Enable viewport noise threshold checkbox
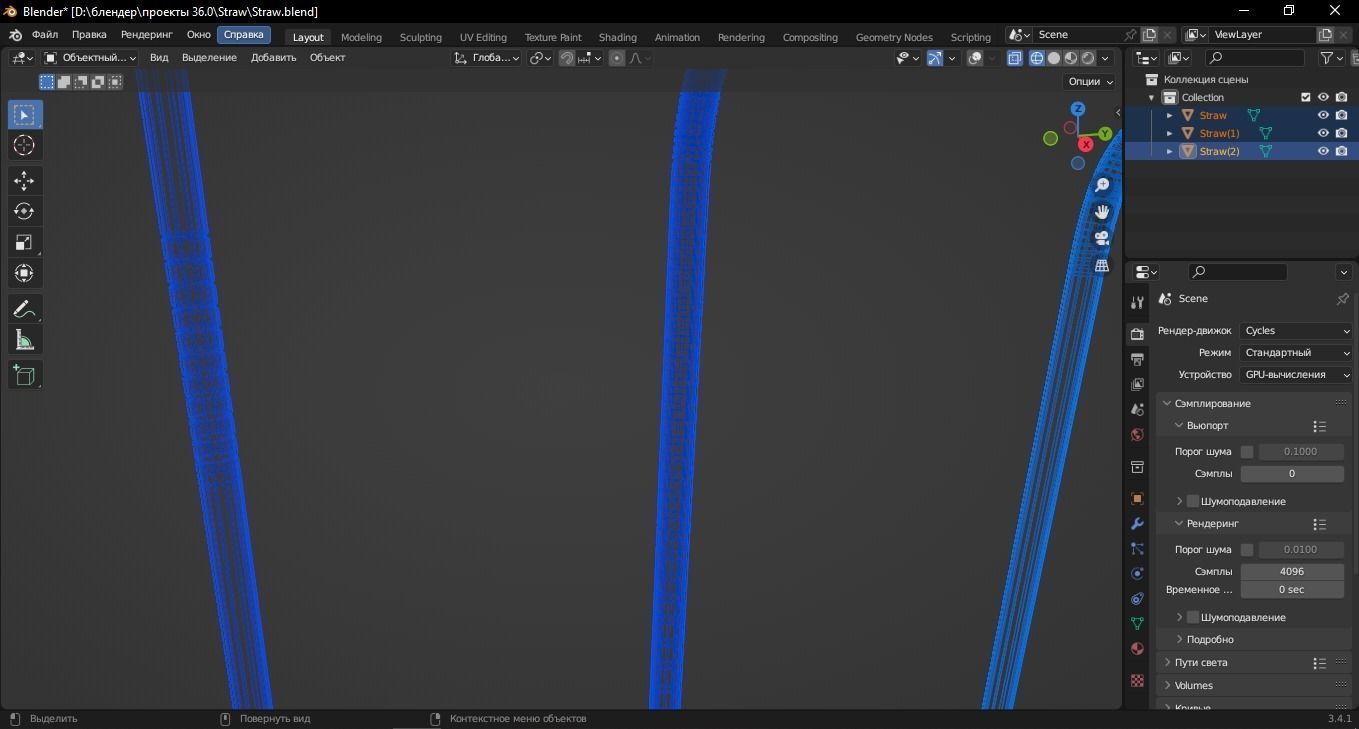 pos(1247,452)
